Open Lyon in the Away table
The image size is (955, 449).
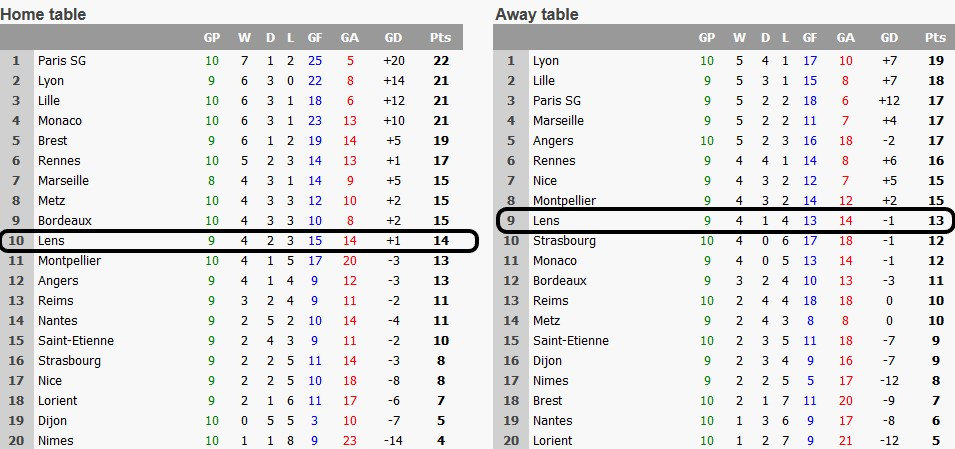[x=546, y=61]
